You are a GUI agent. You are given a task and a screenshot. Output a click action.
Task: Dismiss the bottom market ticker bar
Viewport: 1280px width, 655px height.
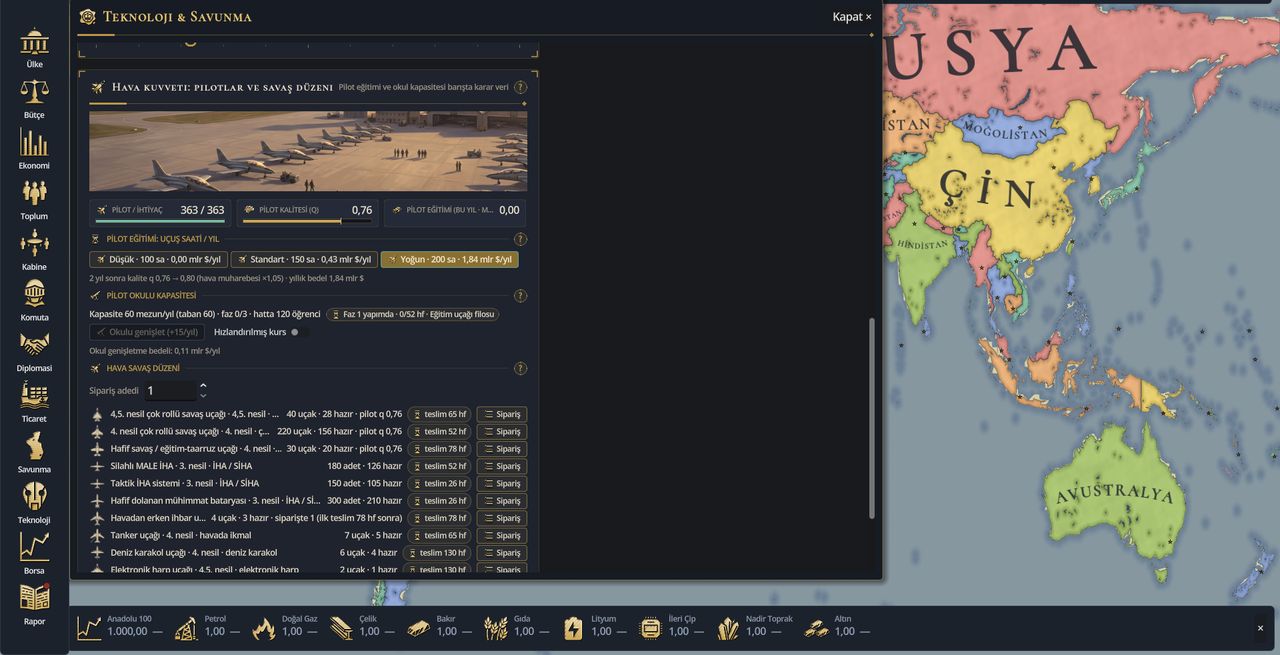[1260, 628]
